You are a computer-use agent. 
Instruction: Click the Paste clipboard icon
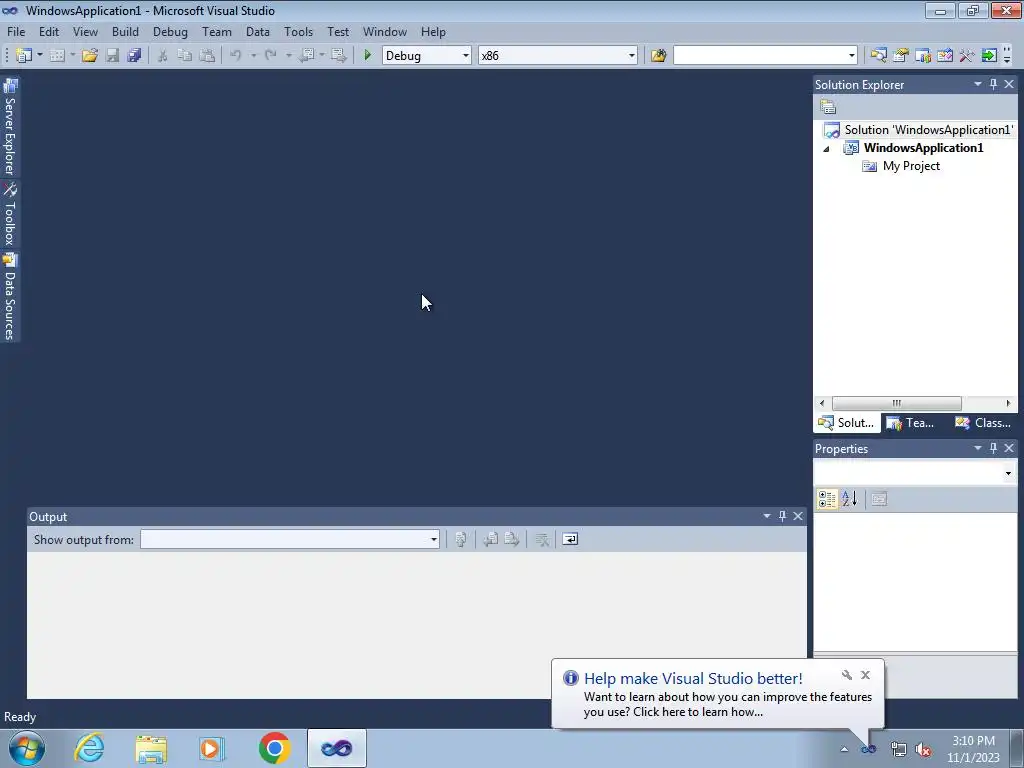207,56
